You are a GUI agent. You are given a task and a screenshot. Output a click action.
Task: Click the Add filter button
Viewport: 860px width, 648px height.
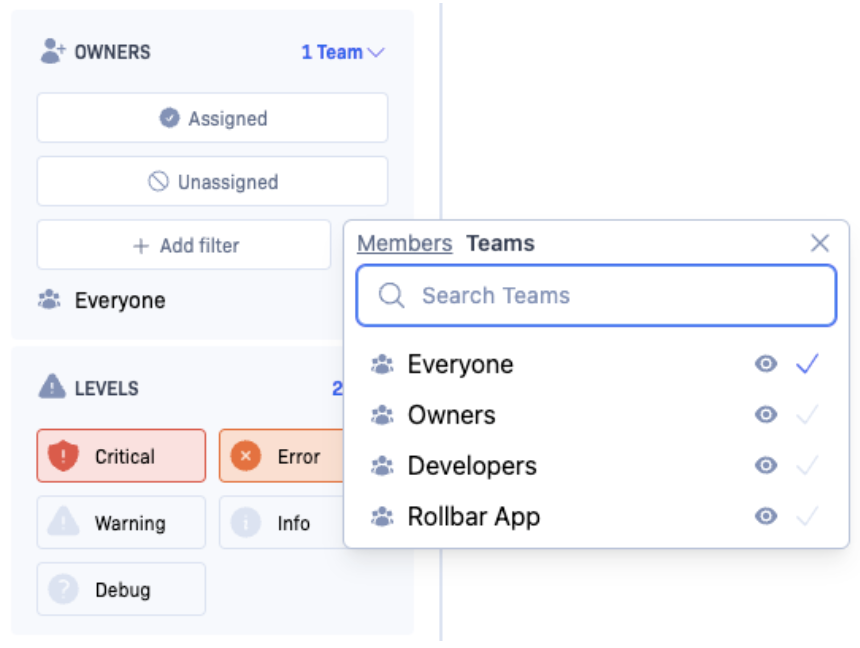point(184,245)
